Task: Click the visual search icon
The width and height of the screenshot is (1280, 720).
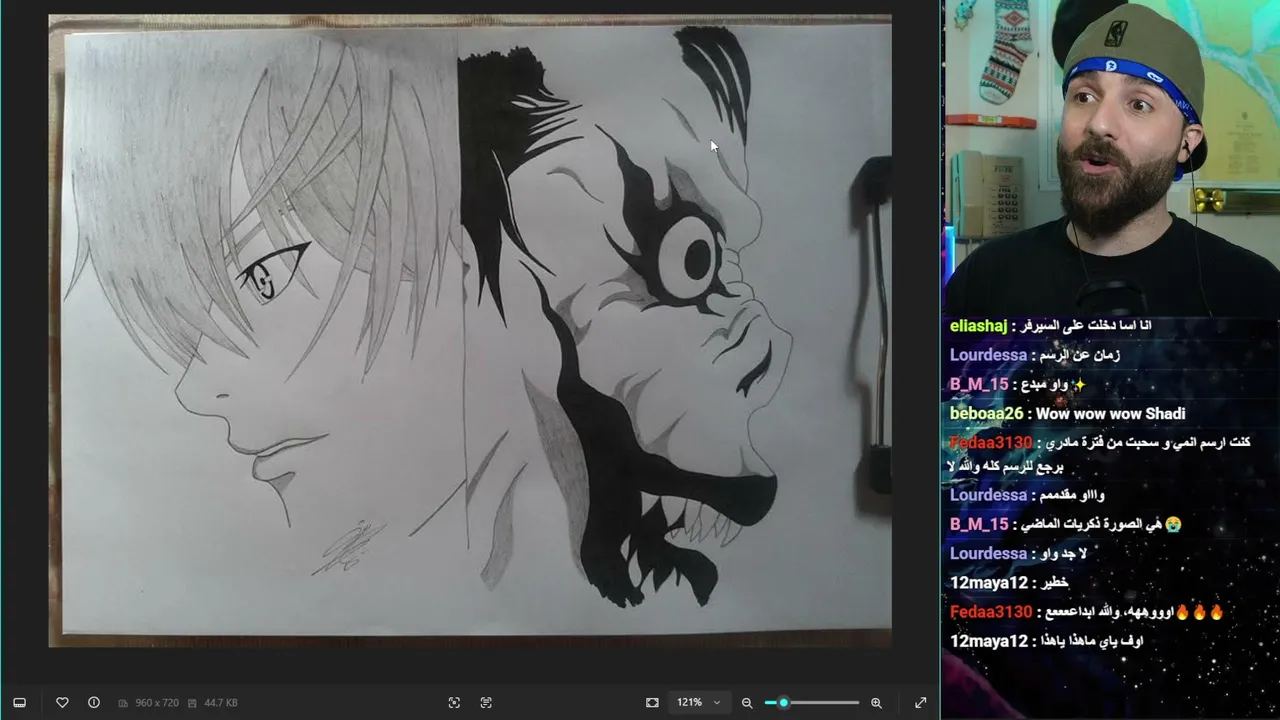Action: pos(454,703)
